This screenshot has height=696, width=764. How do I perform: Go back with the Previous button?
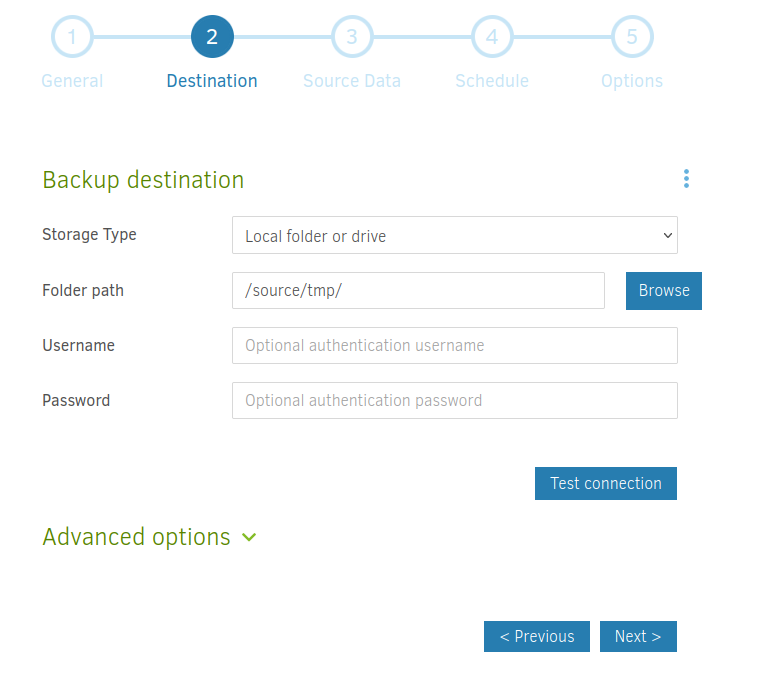tap(537, 637)
